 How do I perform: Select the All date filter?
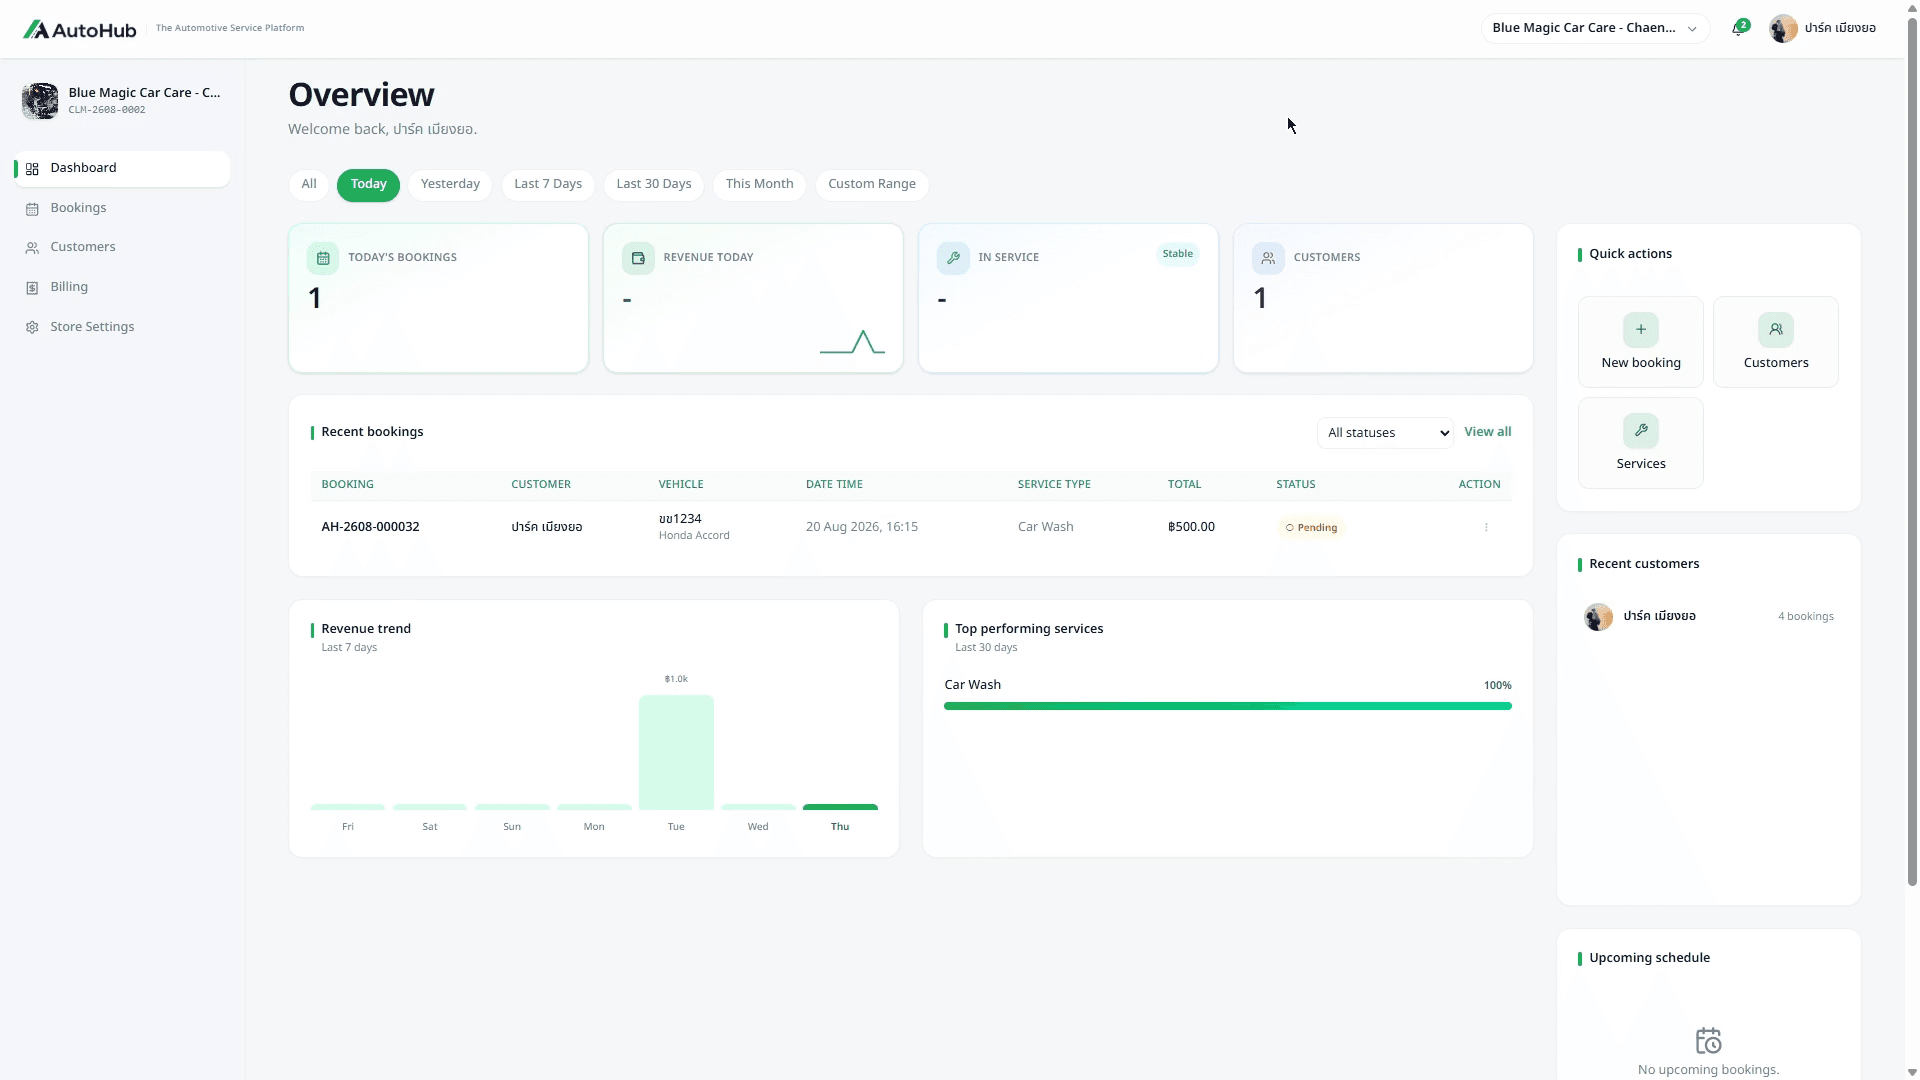(x=309, y=185)
